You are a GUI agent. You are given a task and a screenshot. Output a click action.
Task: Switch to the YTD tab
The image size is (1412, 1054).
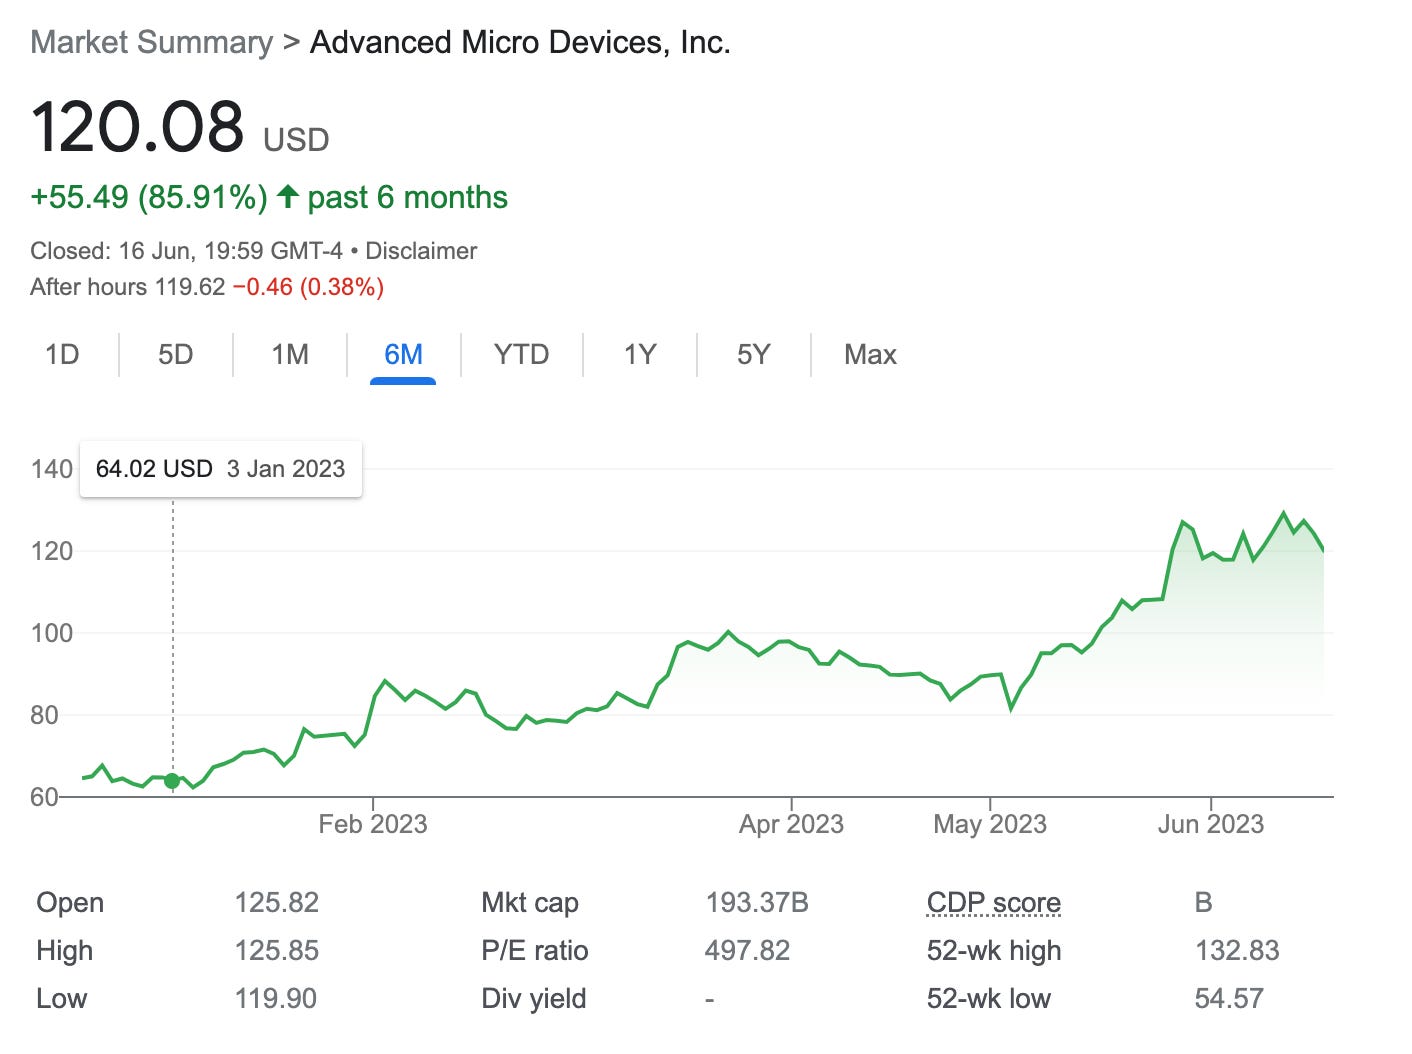521,355
